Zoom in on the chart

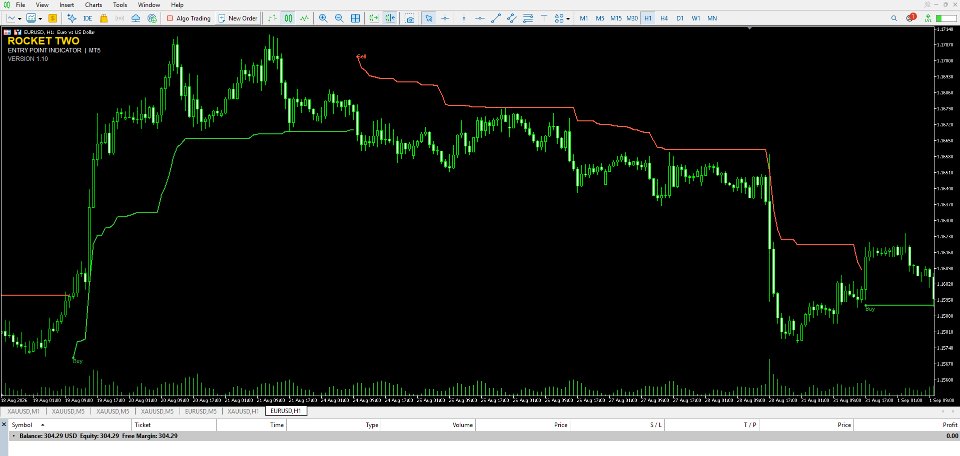click(x=323, y=18)
